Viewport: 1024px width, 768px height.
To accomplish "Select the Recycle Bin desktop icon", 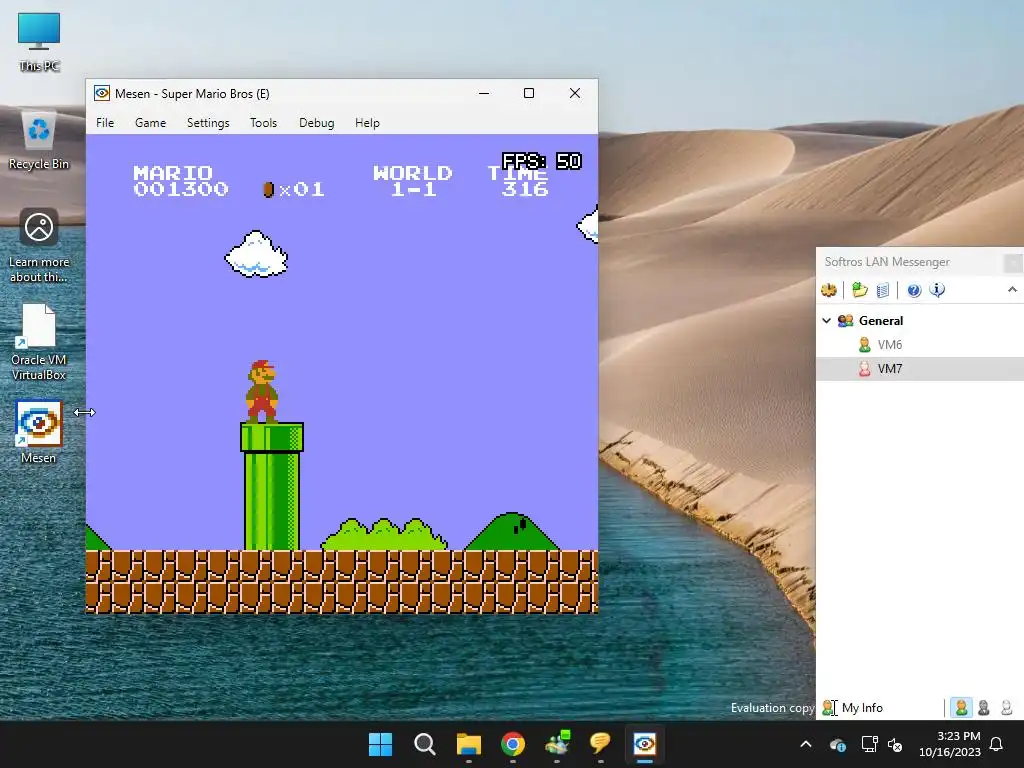I will (39, 141).
